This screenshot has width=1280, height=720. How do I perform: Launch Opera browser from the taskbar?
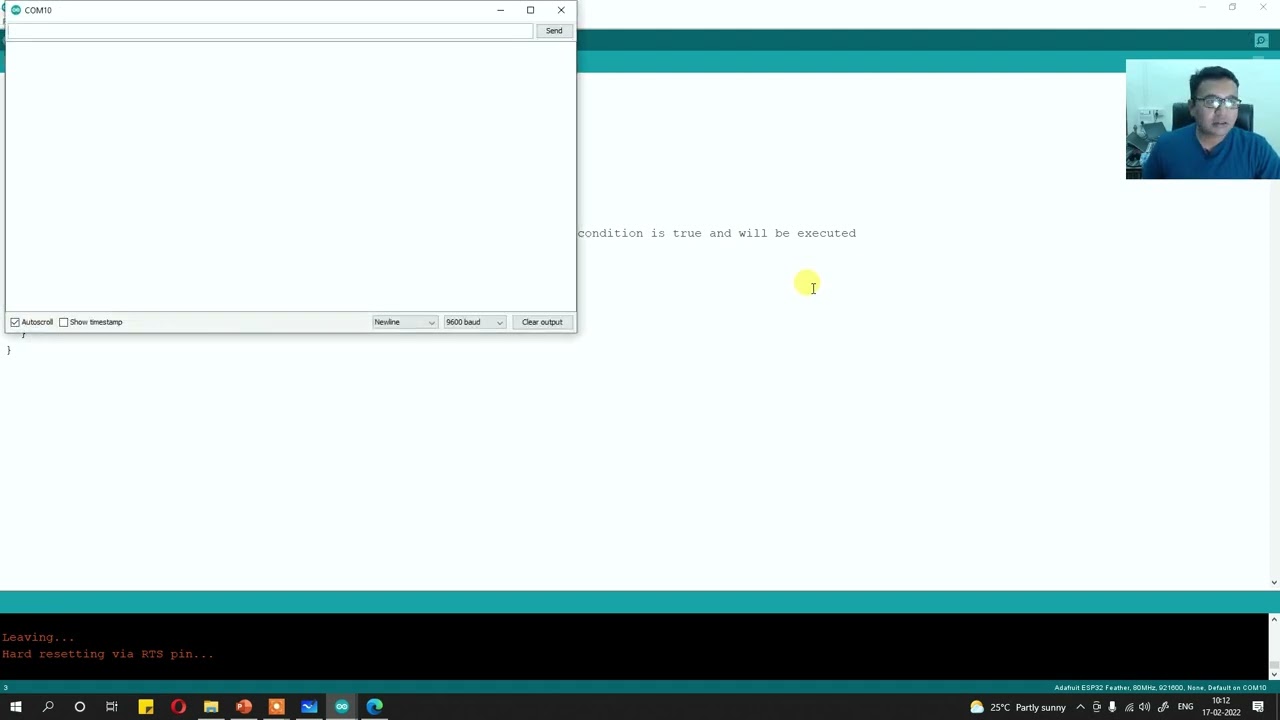pyautogui.click(x=178, y=707)
